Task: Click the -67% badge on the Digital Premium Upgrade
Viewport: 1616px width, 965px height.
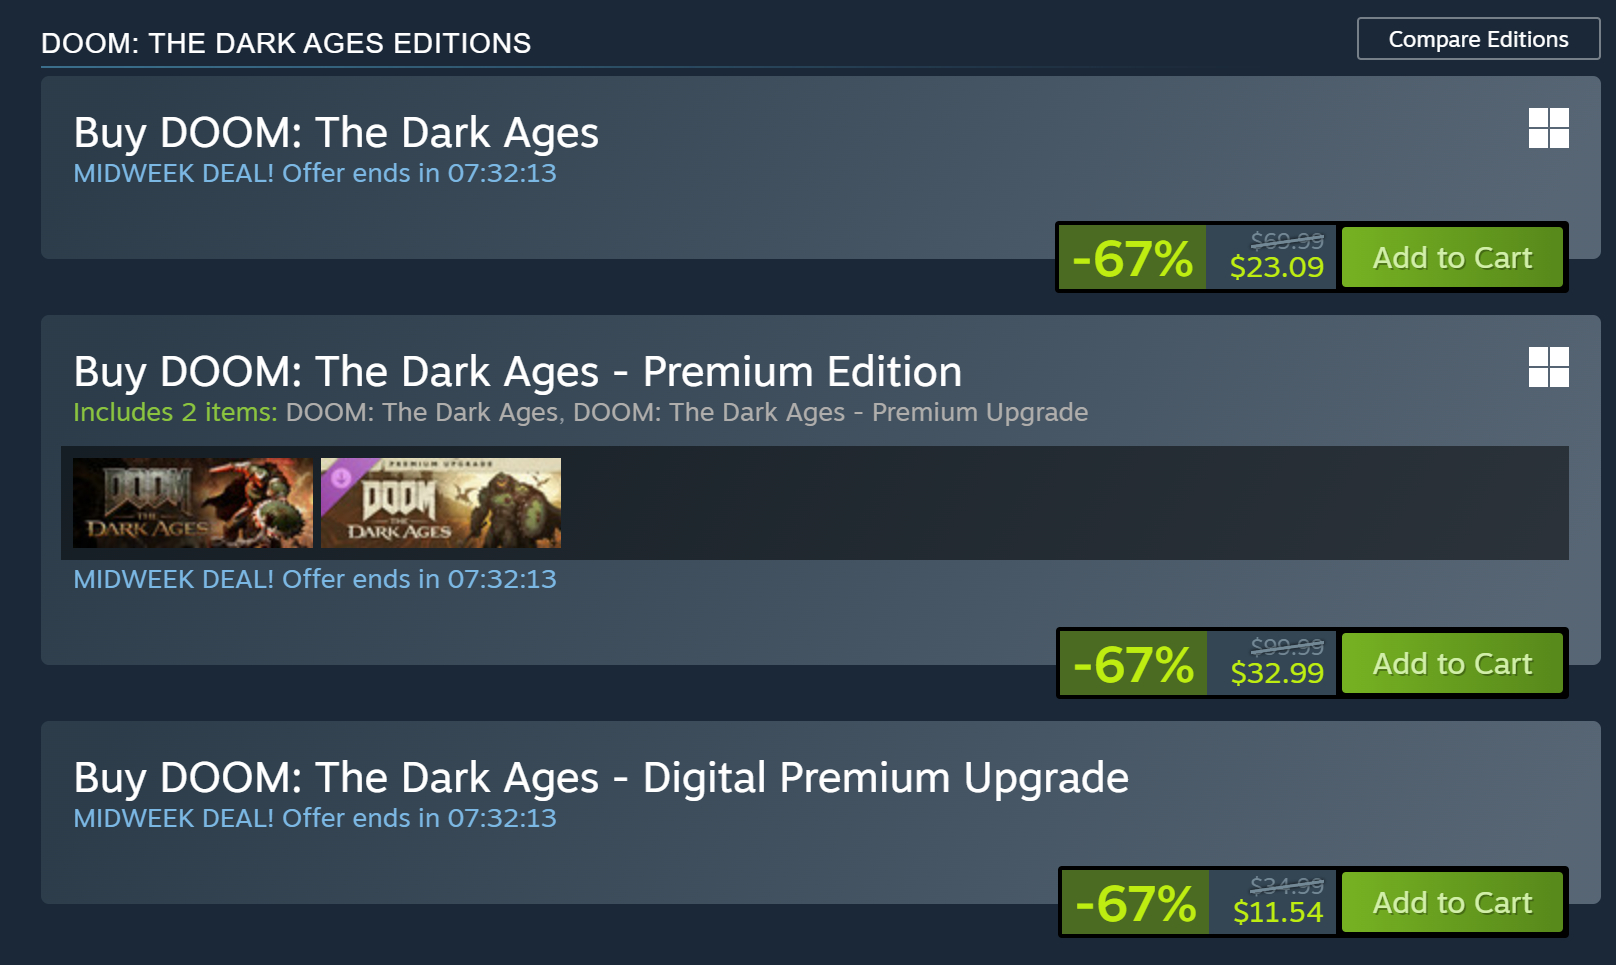Action: click(1135, 903)
